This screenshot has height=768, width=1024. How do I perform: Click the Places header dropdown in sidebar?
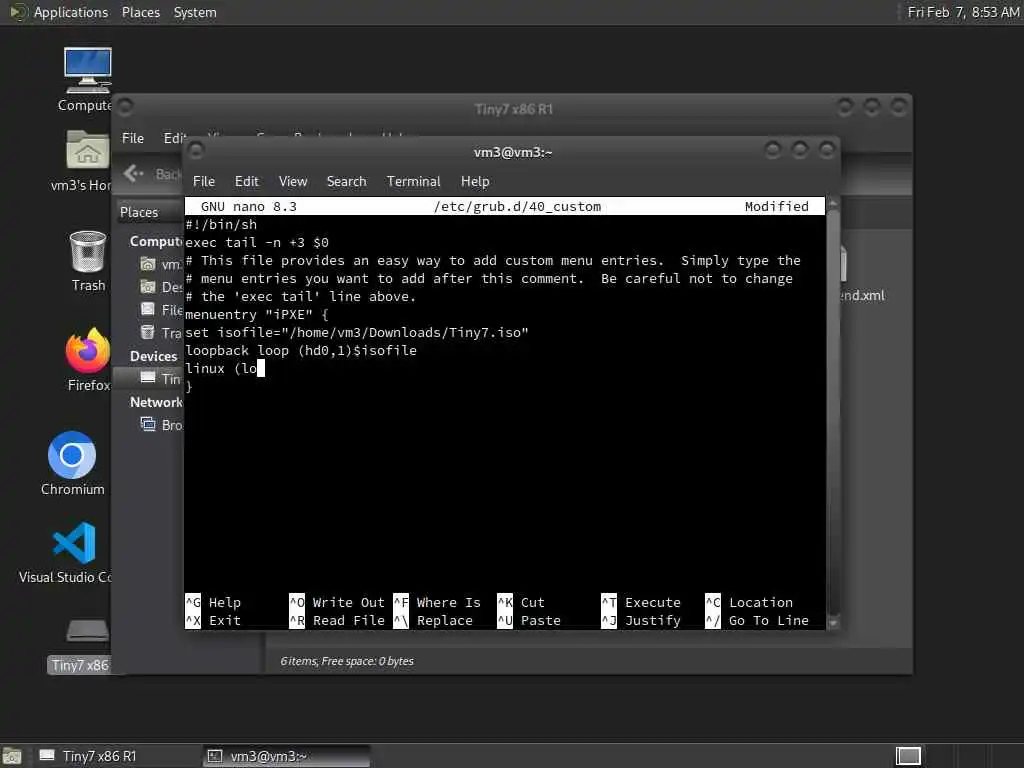pyautogui.click(x=150, y=212)
